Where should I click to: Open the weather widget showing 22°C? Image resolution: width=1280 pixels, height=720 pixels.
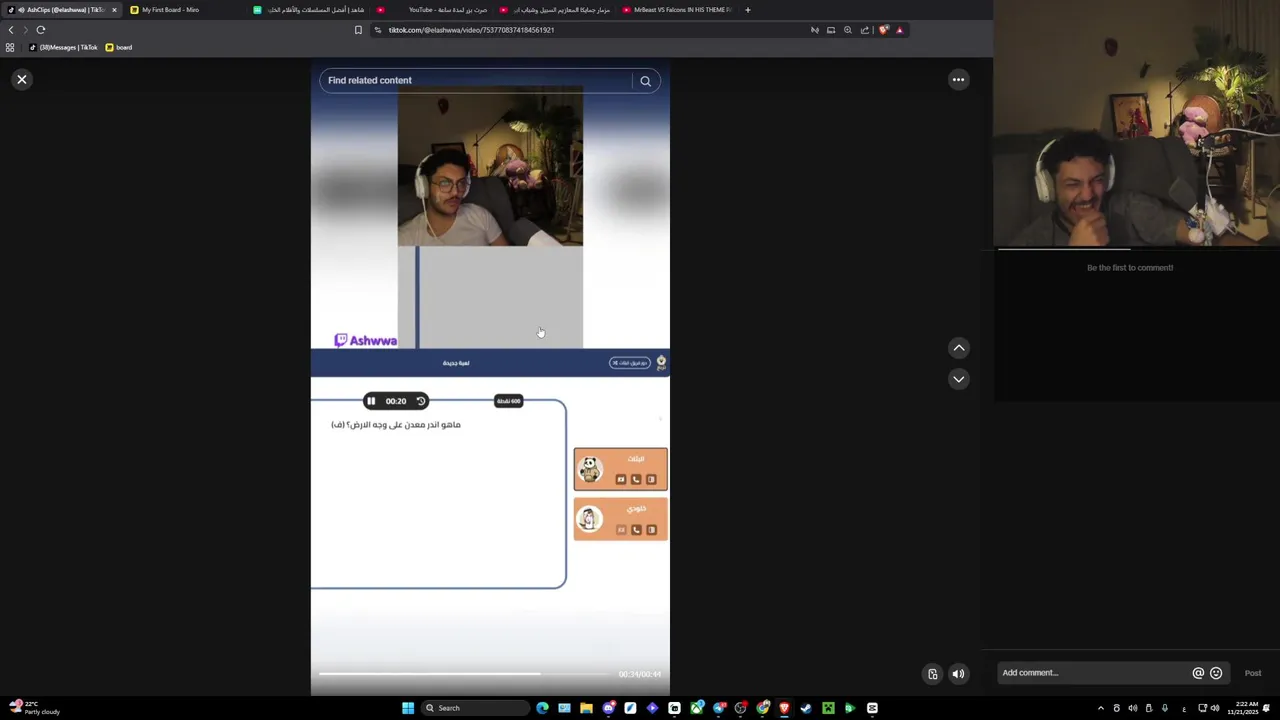point(34,708)
